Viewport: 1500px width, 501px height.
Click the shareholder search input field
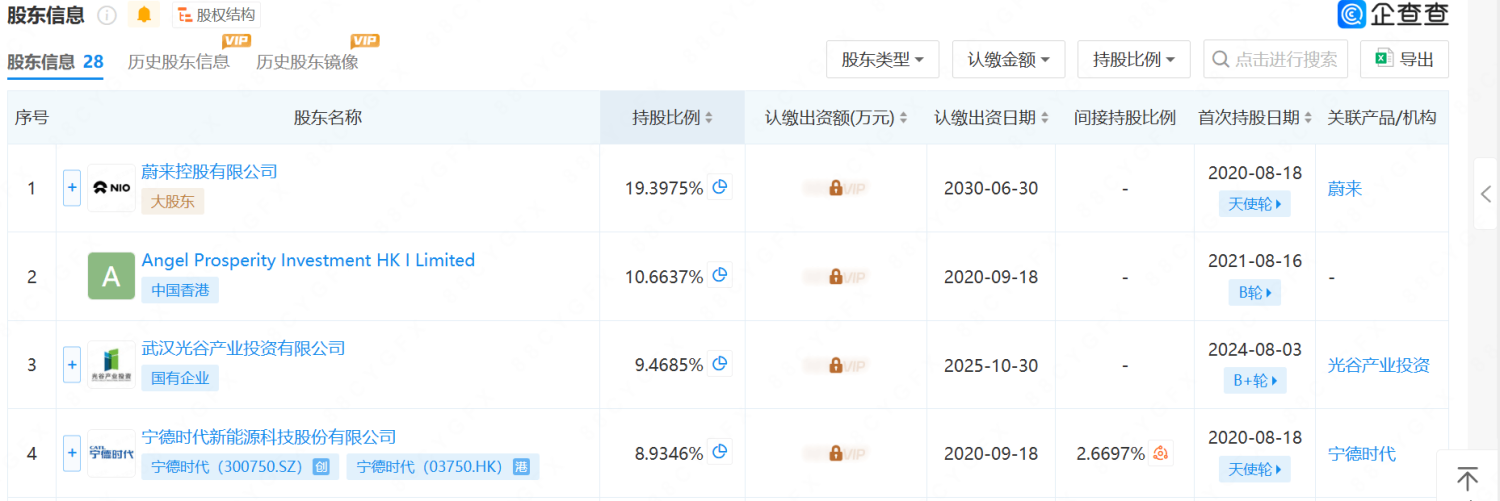(1284, 60)
